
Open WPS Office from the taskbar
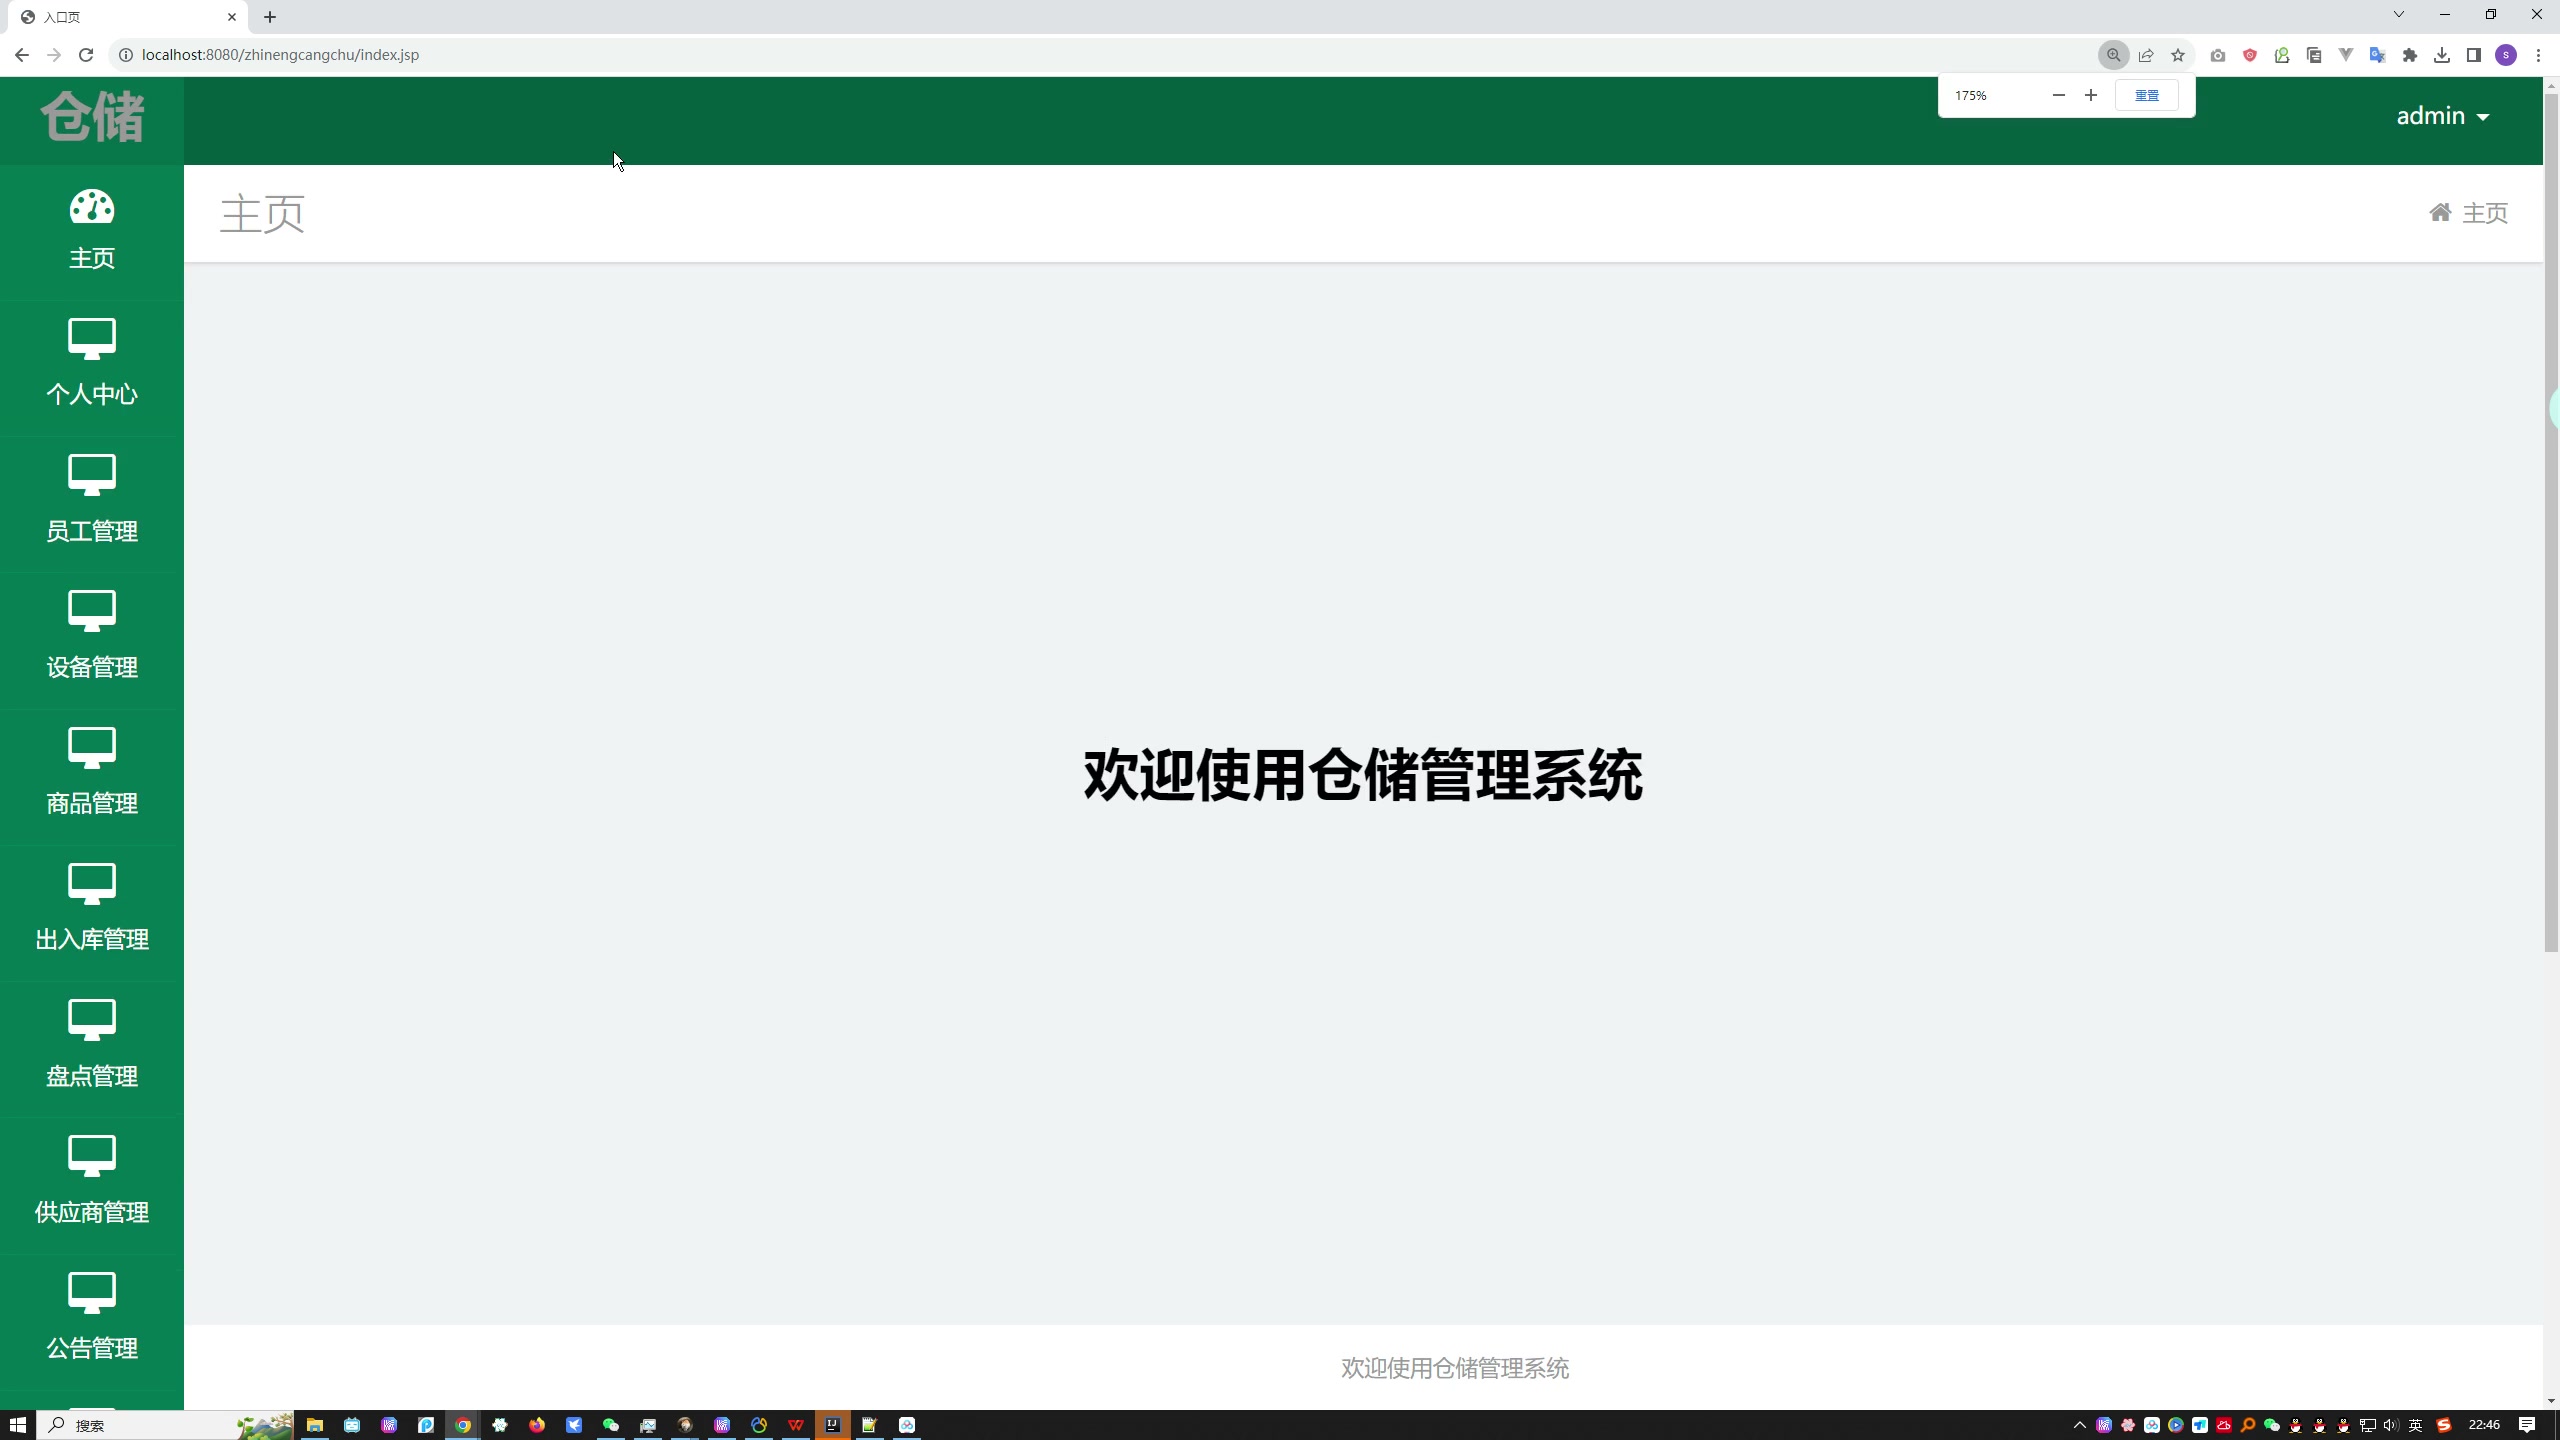point(796,1425)
